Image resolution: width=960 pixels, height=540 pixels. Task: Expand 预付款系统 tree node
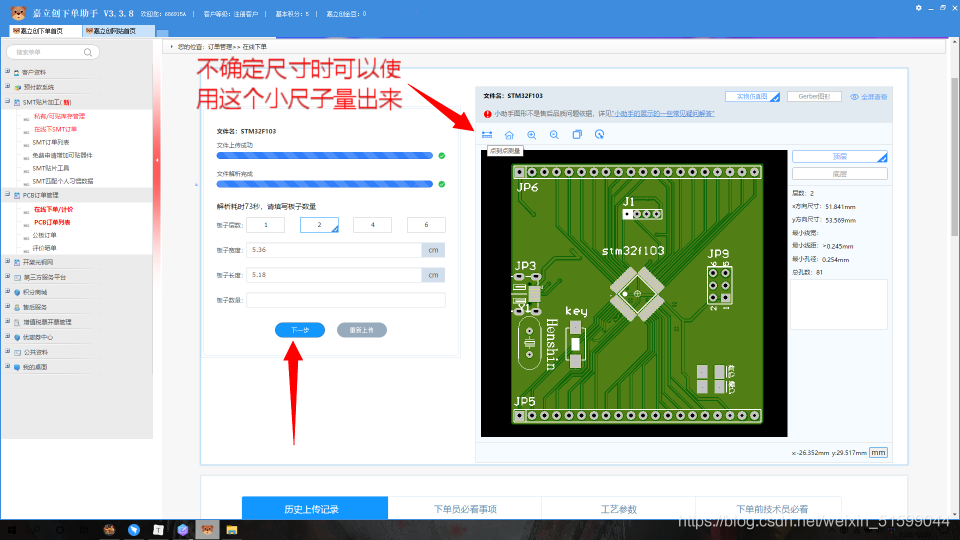point(7,86)
